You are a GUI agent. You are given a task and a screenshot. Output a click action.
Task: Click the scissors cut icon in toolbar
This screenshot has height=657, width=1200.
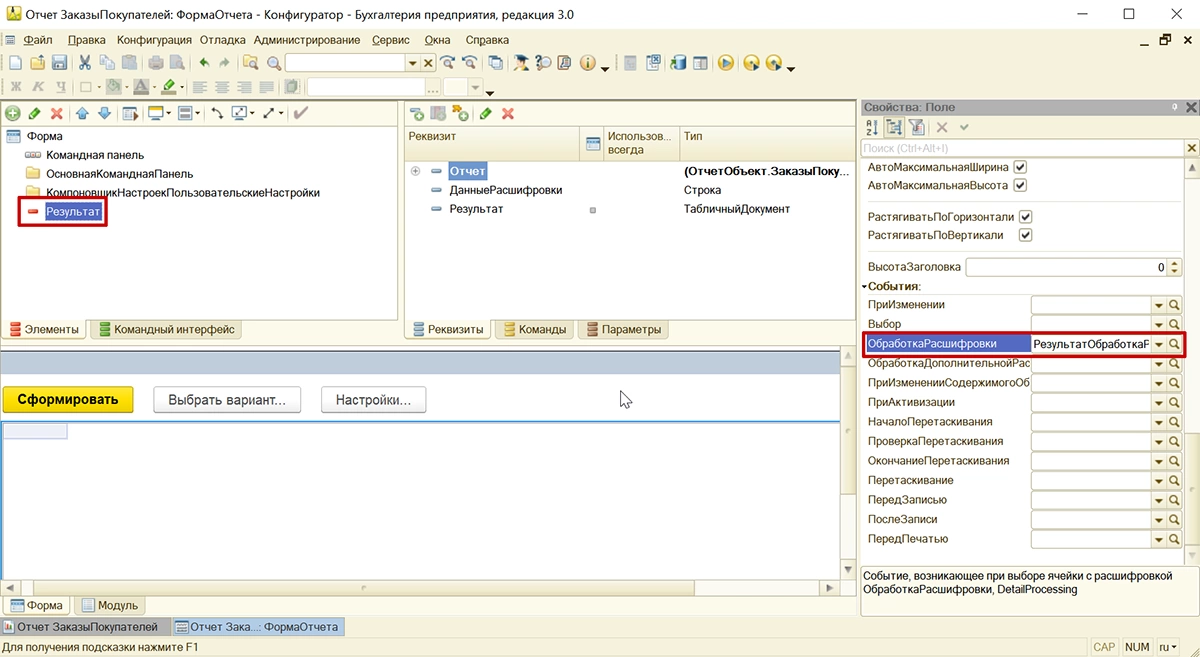pos(85,63)
